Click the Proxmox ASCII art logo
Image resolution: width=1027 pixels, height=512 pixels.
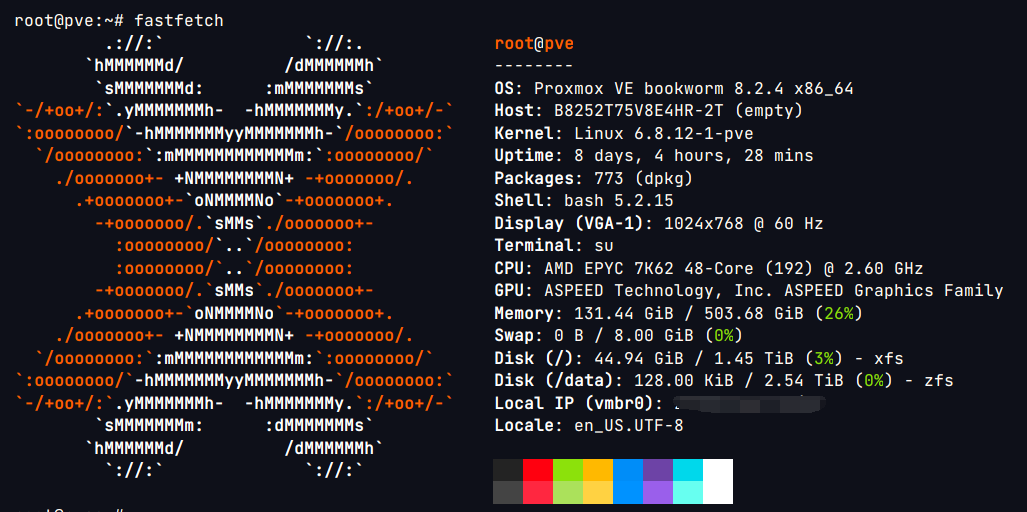(234, 257)
